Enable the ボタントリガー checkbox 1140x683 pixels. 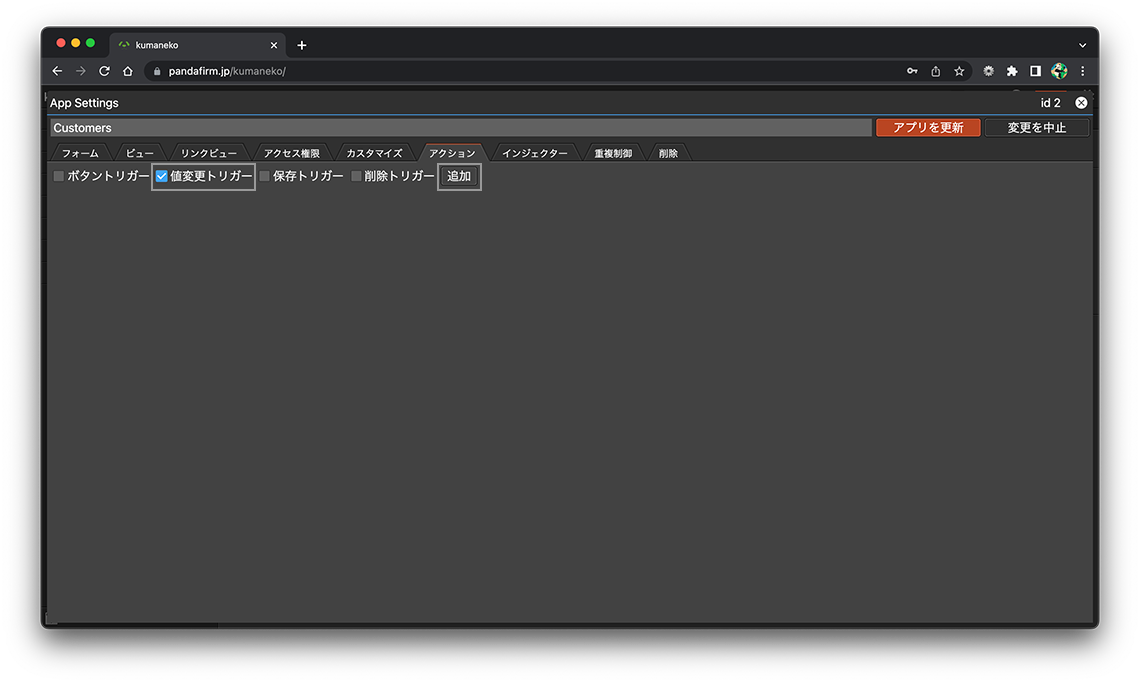coord(59,176)
